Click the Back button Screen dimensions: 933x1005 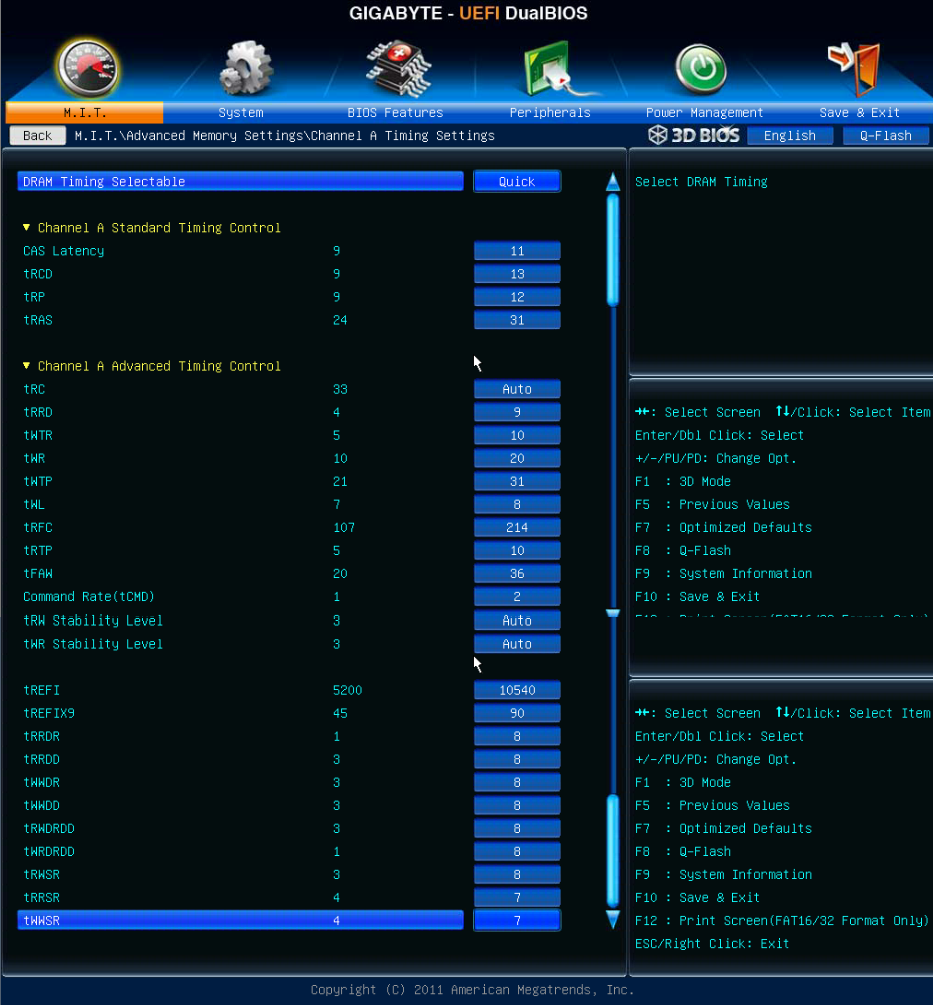37,135
